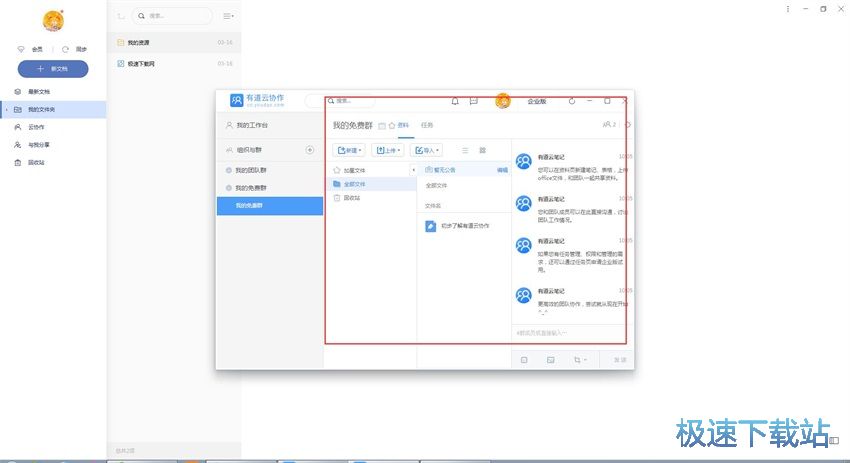Image resolution: width=850 pixels, height=463 pixels.
Task: Open the screenshot crop dropdown in the chat toolbar
Action: (580, 360)
